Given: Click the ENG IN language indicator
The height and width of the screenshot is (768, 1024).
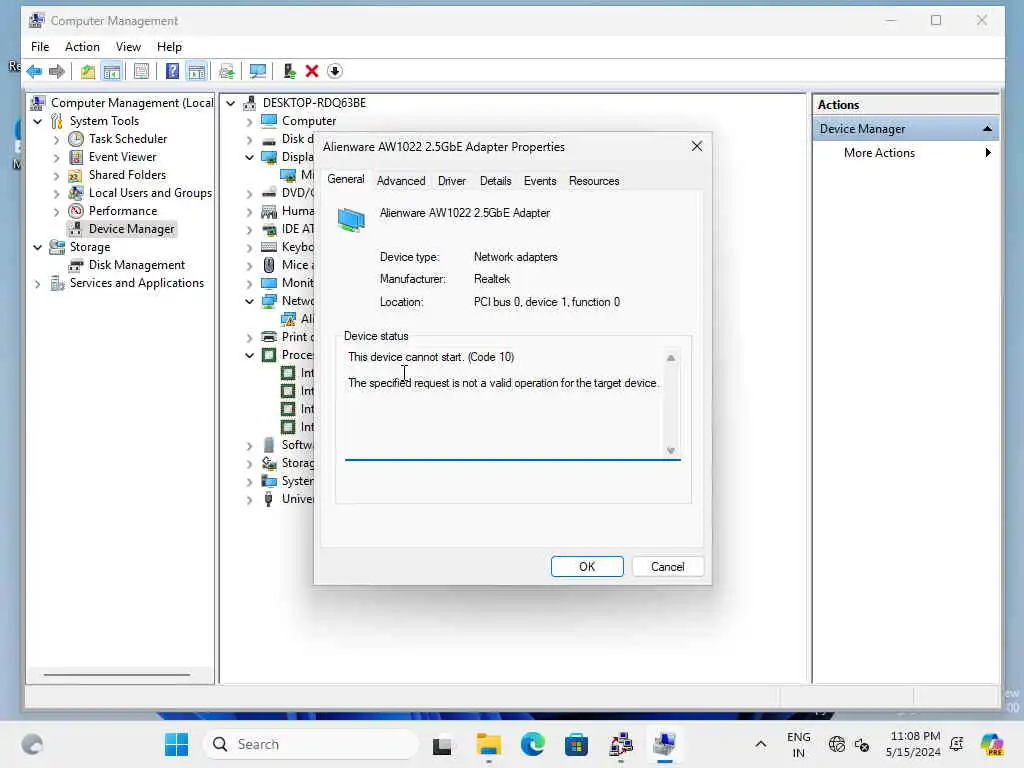Looking at the screenshot, I should (799, 744).
